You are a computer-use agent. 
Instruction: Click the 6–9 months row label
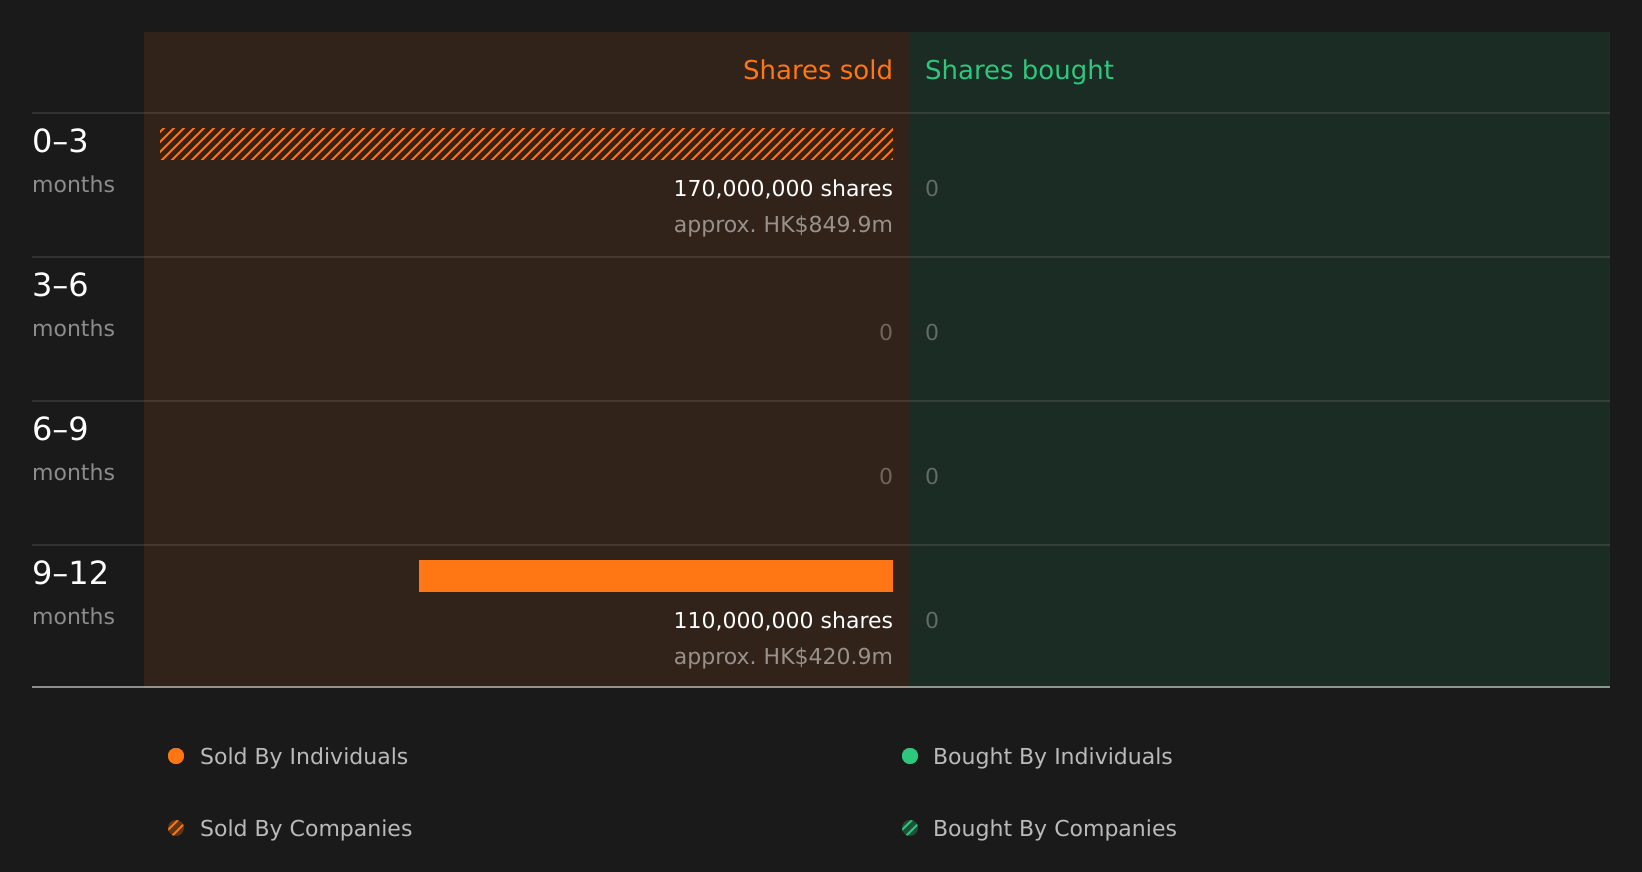73,449
